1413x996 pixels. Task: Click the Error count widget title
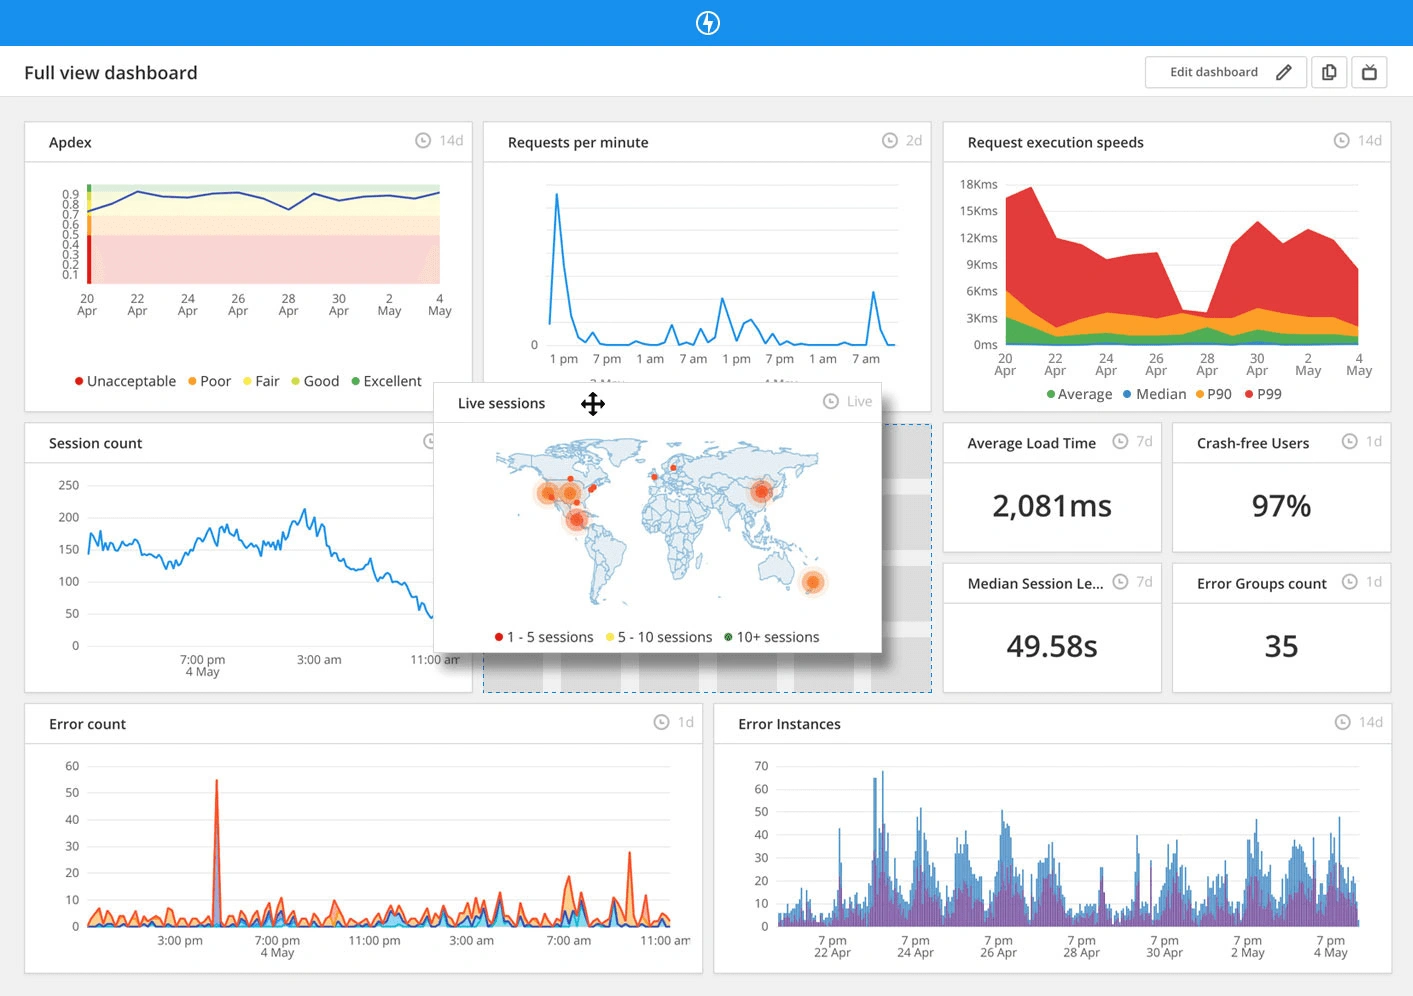pyautogui.click(x=87, y=725)
